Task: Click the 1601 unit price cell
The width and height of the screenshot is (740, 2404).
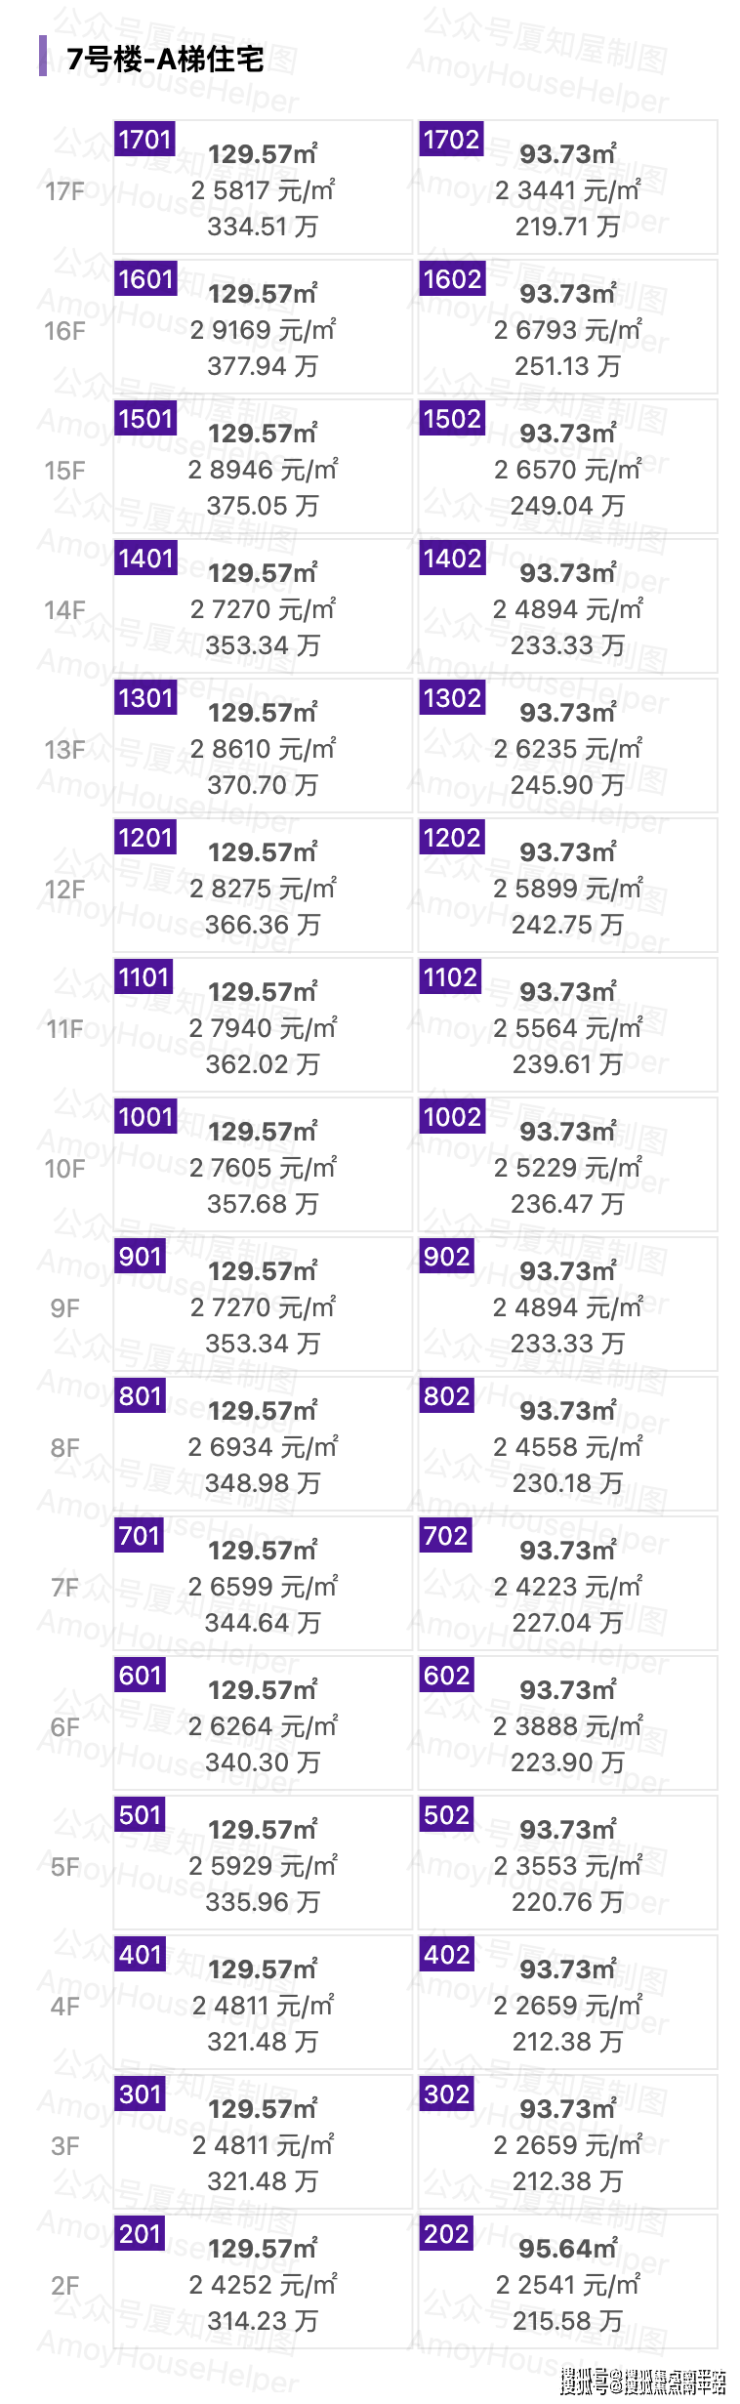Action: click(263, 330)
